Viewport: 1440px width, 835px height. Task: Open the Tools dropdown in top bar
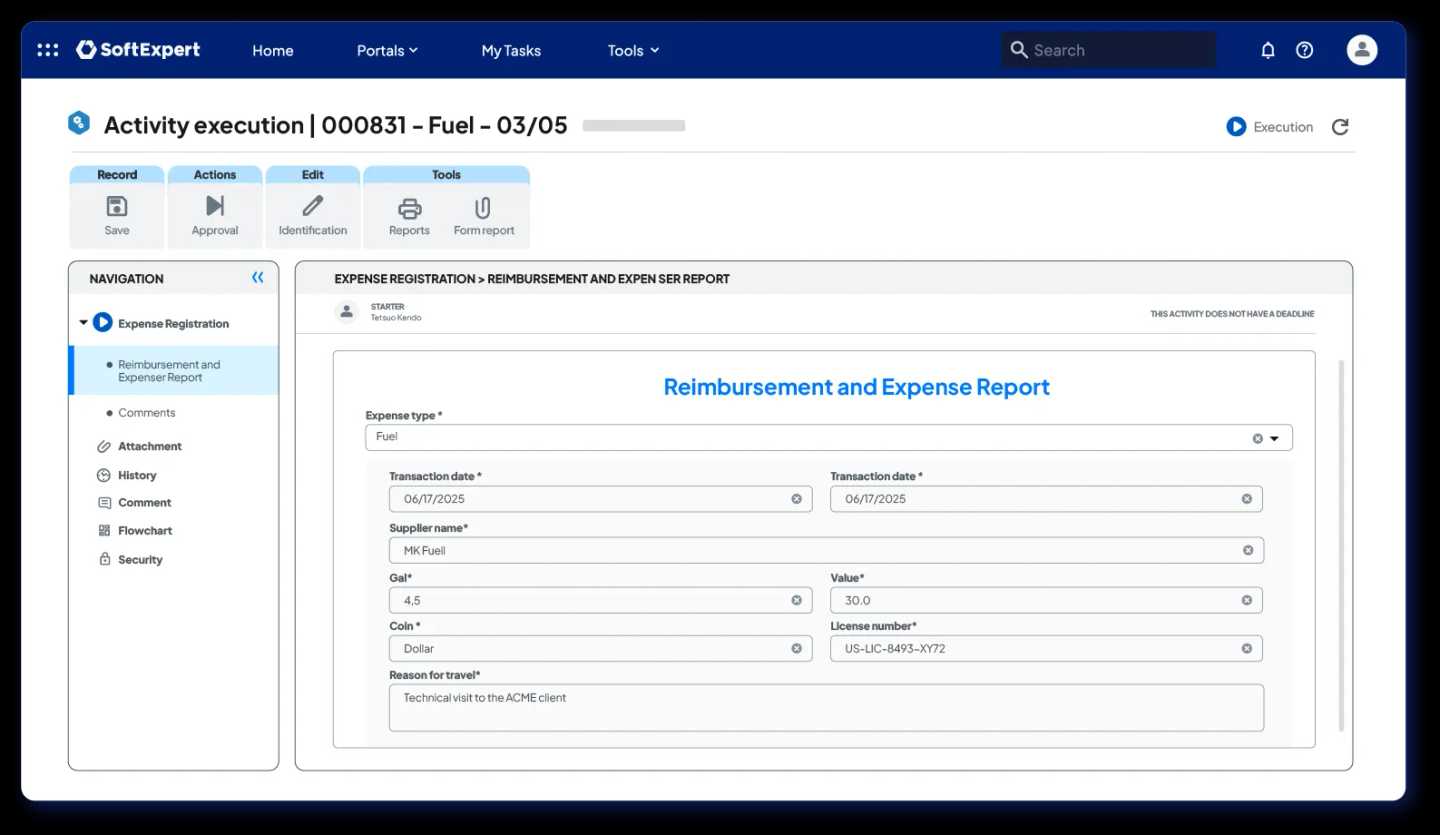(x=633, y=51)
